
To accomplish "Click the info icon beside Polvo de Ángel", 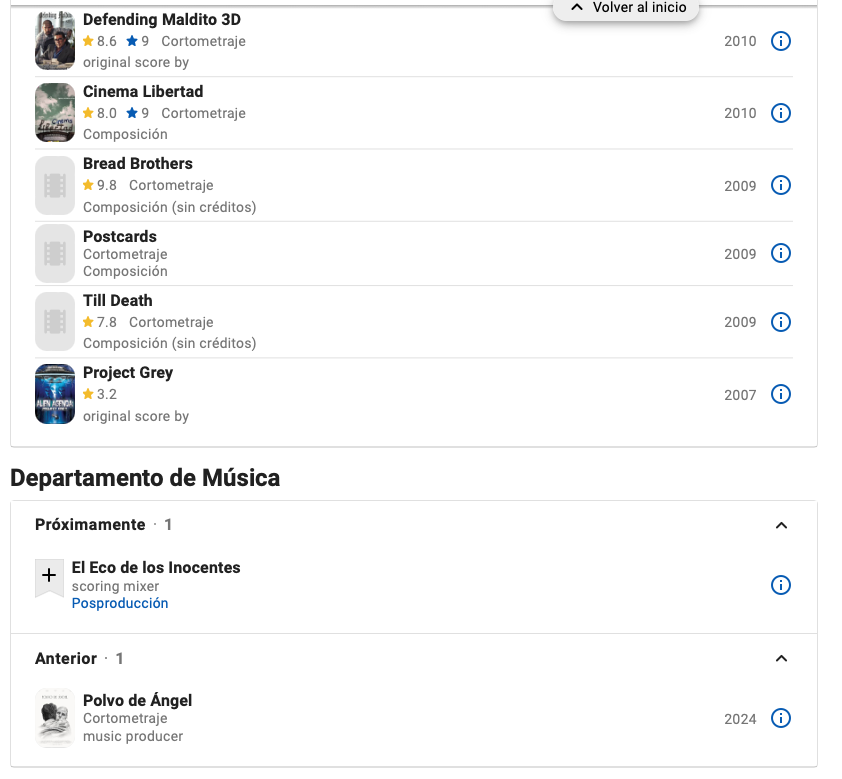I will click(781, 718).
